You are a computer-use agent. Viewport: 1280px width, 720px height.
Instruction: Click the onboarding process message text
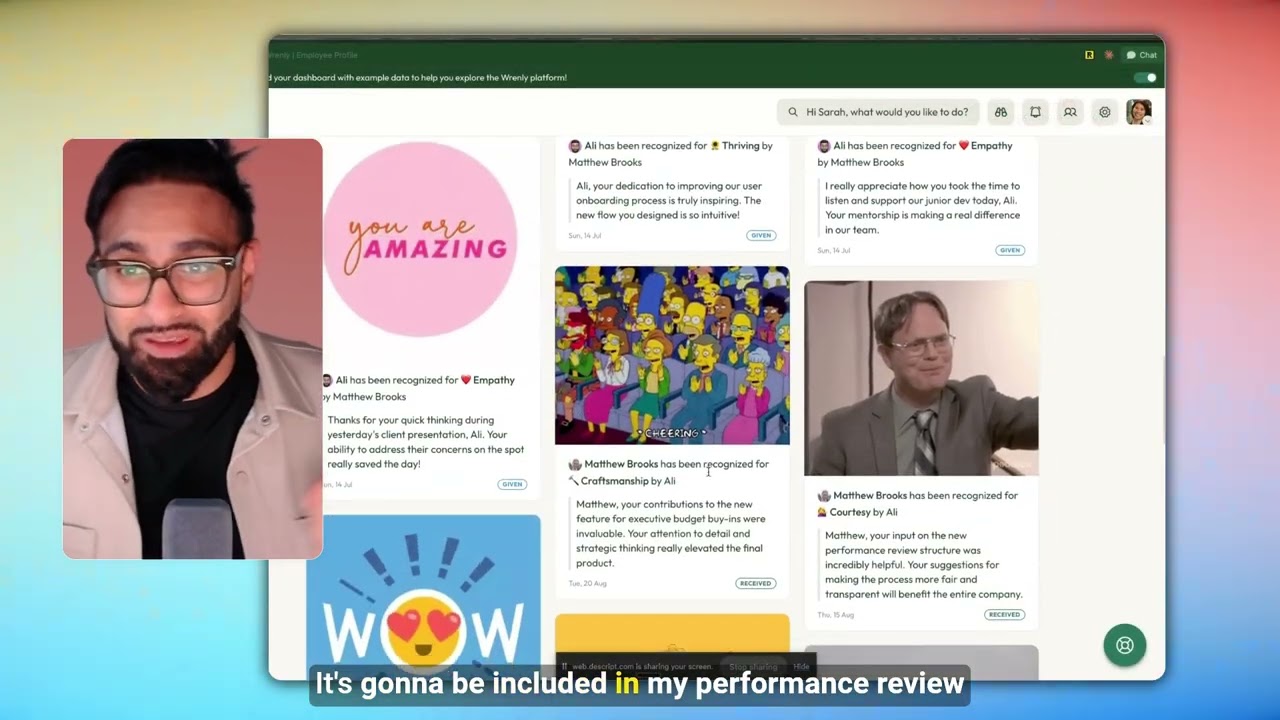[669, 200]
